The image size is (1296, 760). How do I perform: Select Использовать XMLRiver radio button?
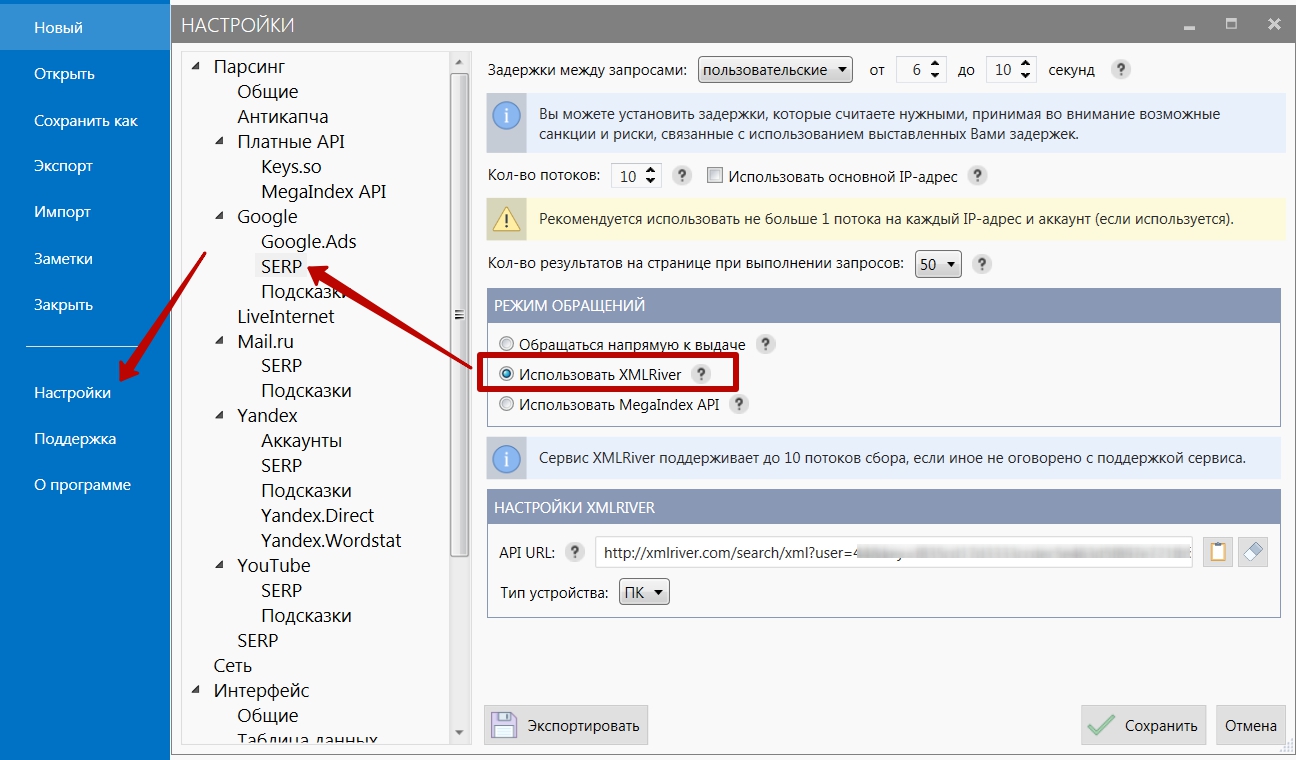click(x=507, y=374)
